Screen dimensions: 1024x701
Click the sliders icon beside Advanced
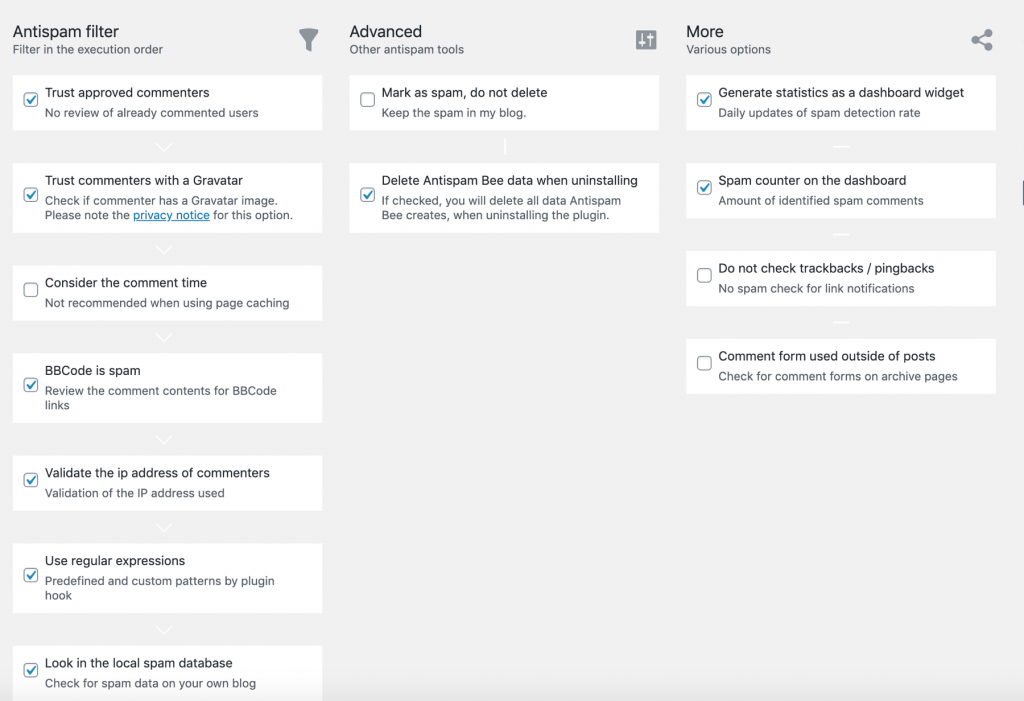[x=646, y=40]
